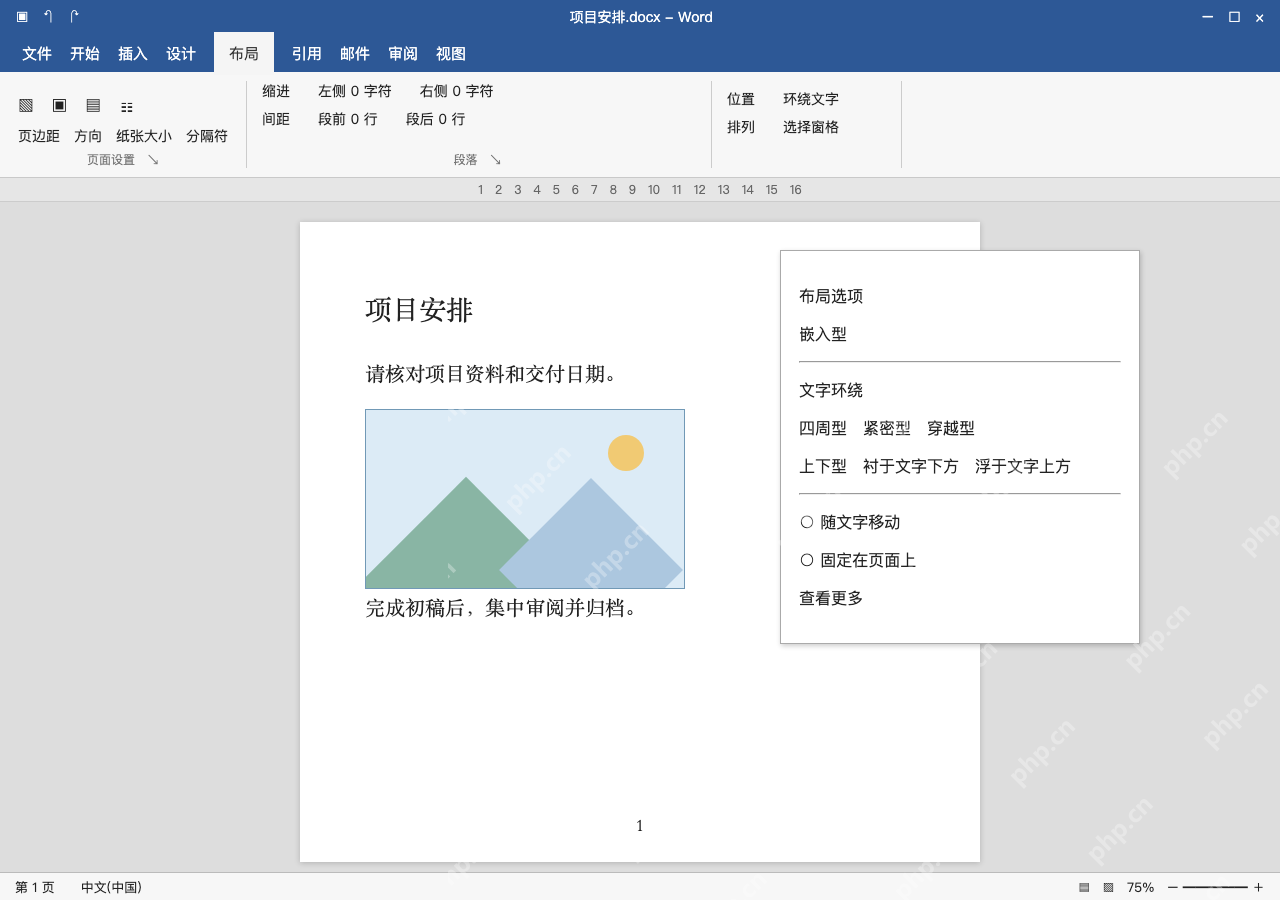Open the 页面设置 dialog launcher arrow
Screen dimensions: 1280x900
click(x=153, y=159)
